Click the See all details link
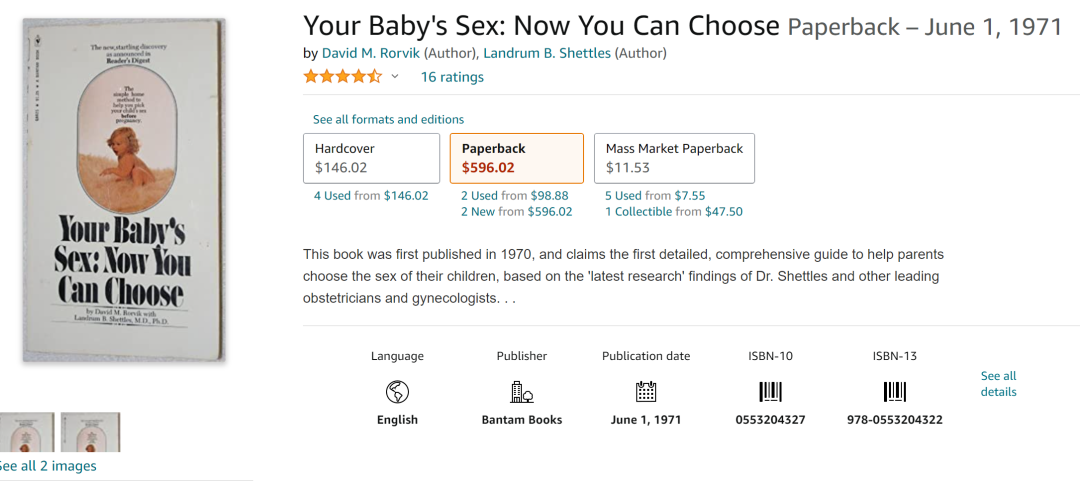The height and width of the screenshot is (485, 1080). pos(998,384)
